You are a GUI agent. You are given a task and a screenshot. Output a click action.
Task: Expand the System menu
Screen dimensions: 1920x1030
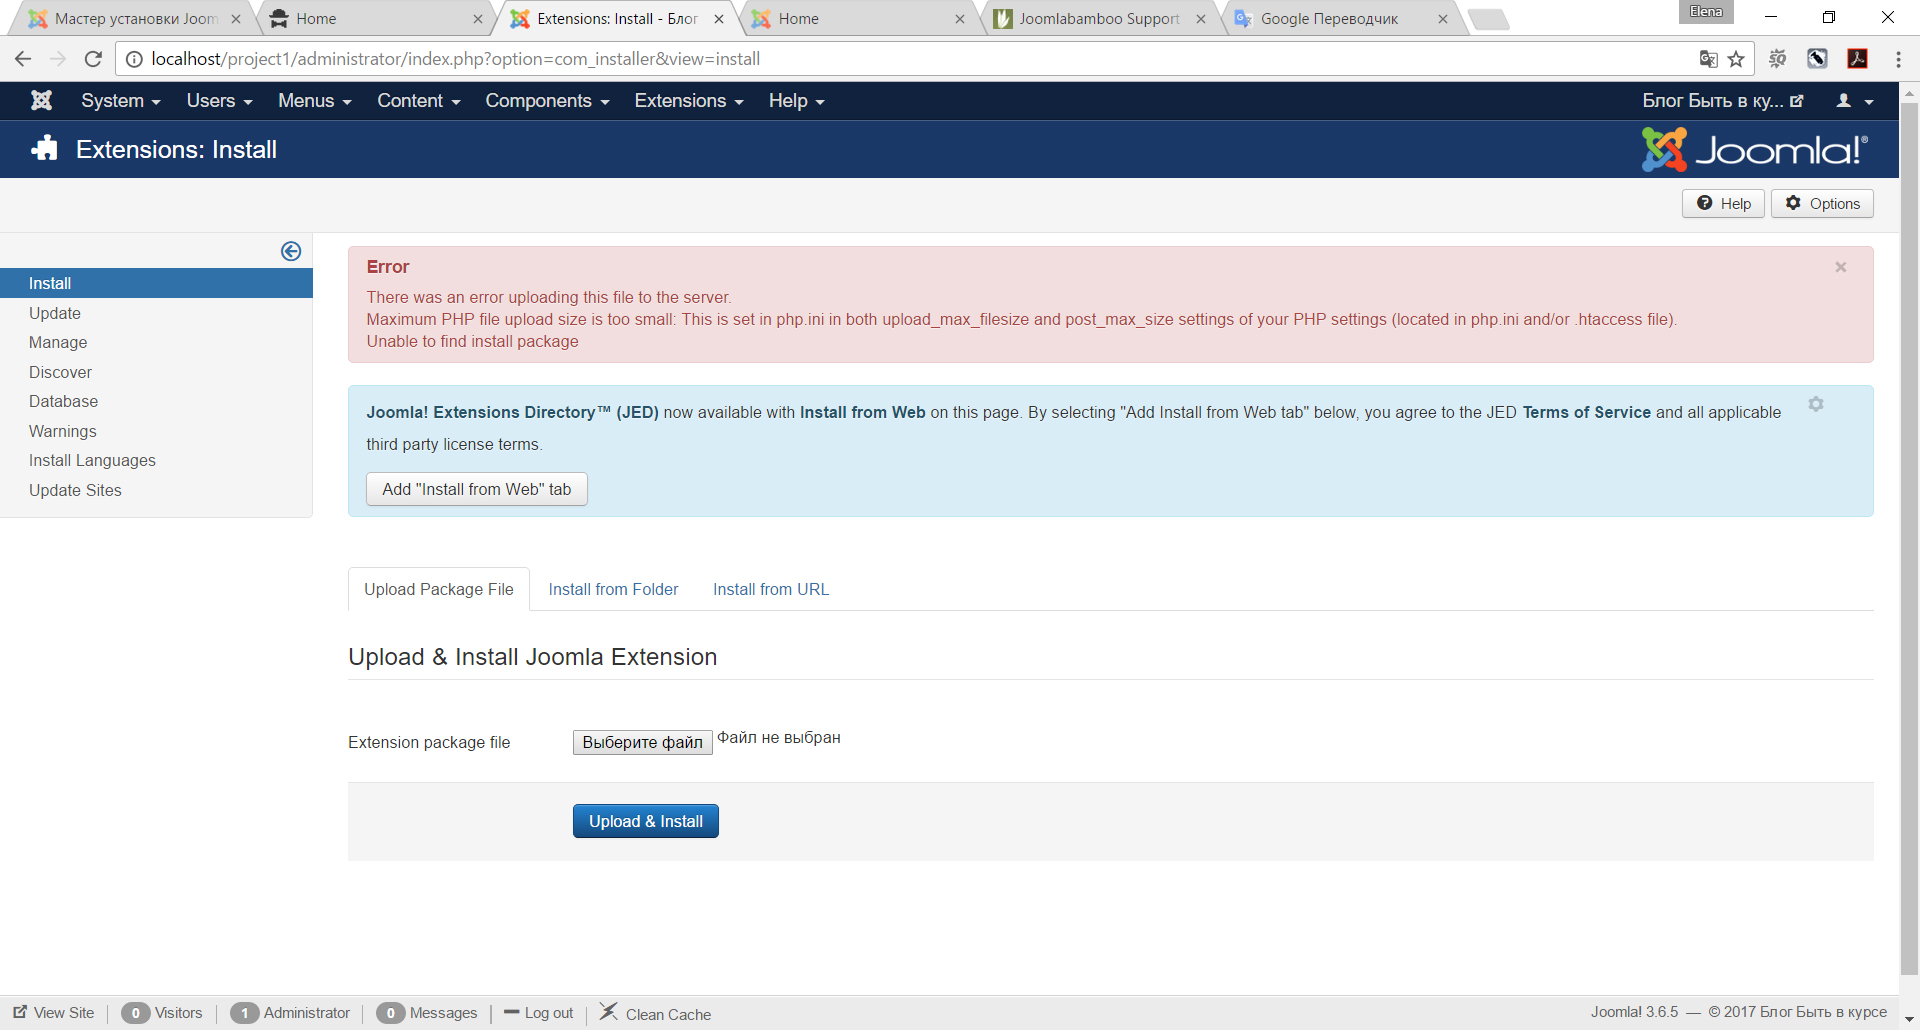121,101
